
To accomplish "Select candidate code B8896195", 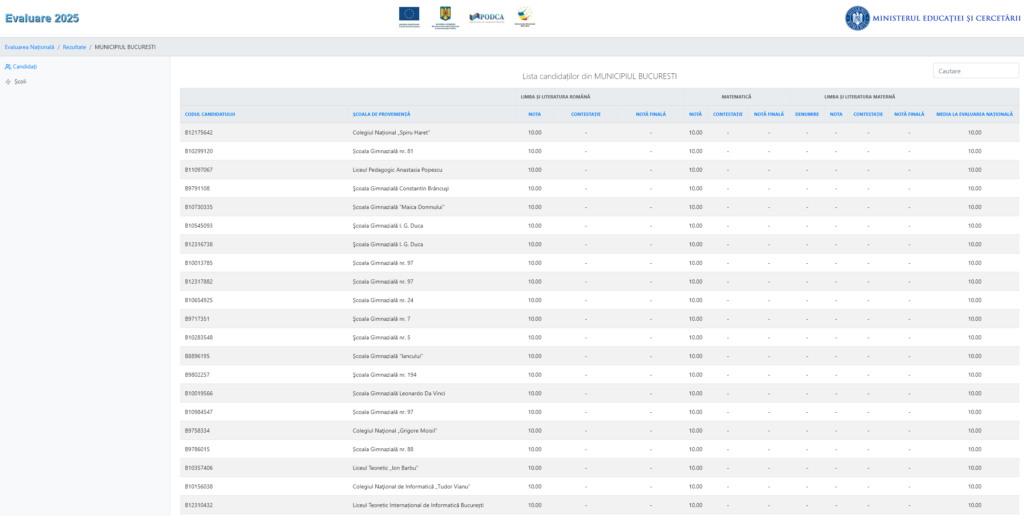I will click(197, 356).
